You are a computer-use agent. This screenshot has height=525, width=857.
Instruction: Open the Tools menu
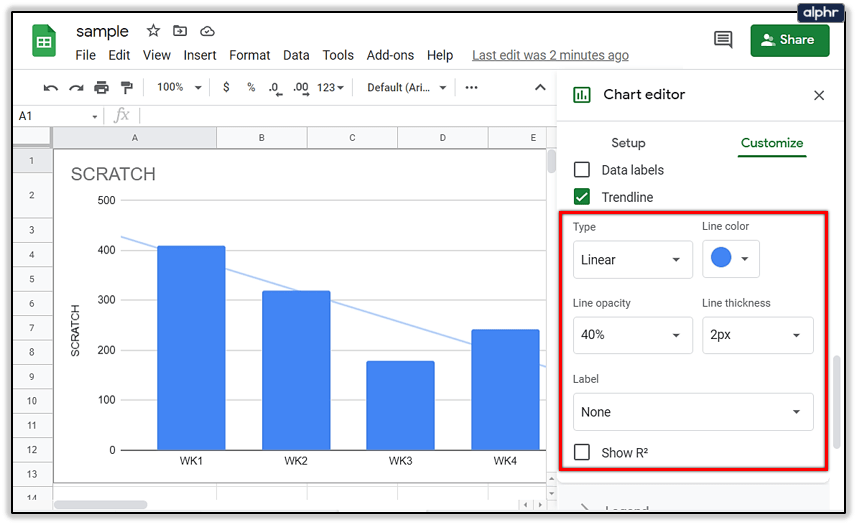[338, 55]
